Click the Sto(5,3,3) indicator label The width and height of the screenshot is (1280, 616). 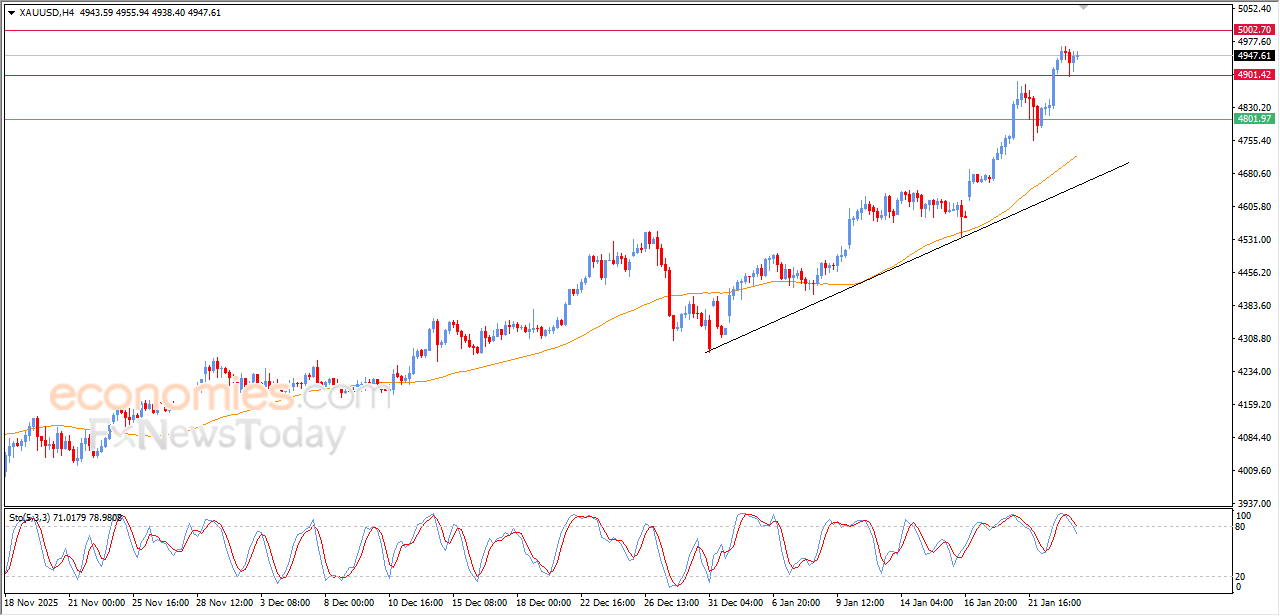(29, 517)
